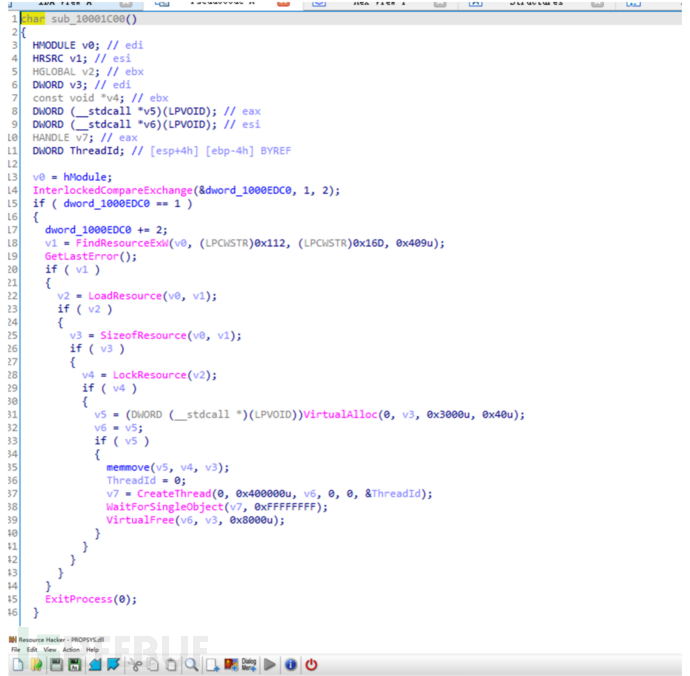The image size is (690, 676).
Task: Click the 0x400000u stack size argument
Action: tap(264, 494)
